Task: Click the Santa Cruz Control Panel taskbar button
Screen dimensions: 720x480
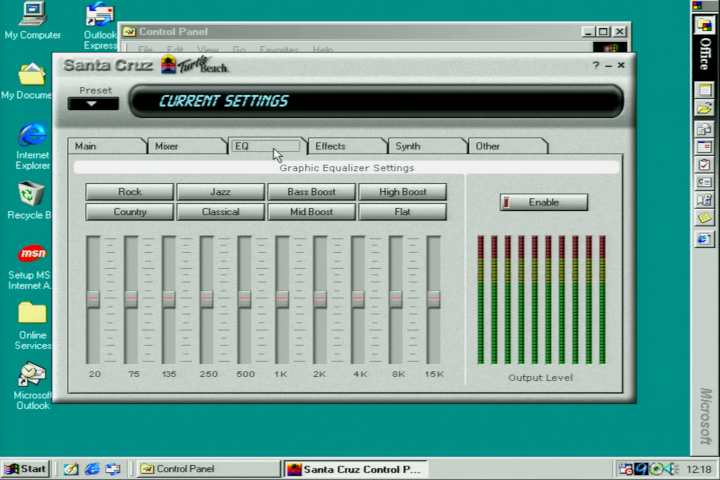Action: click(355, 469)
